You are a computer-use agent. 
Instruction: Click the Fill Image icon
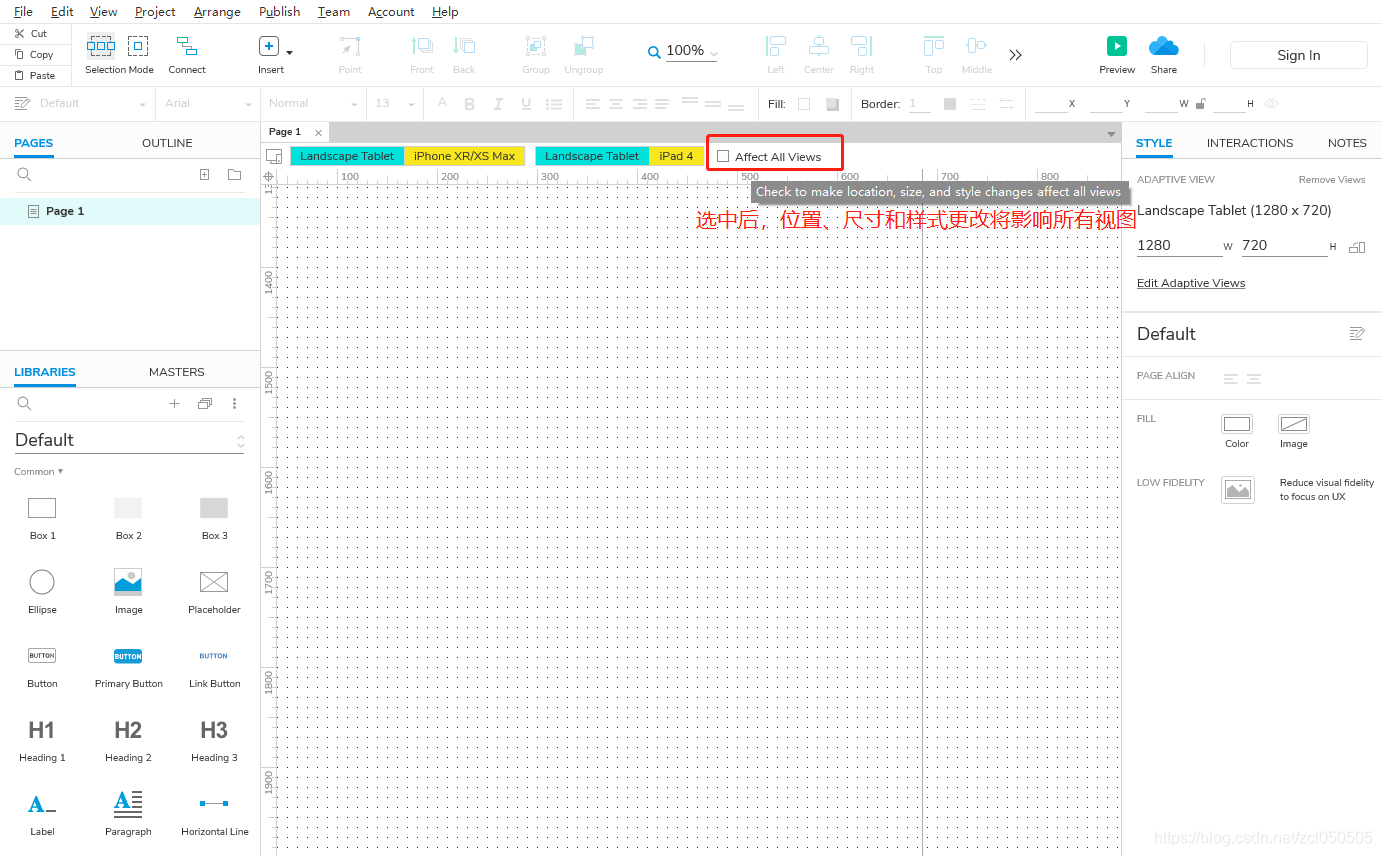pyautogui.click(x=1294, y=424)
